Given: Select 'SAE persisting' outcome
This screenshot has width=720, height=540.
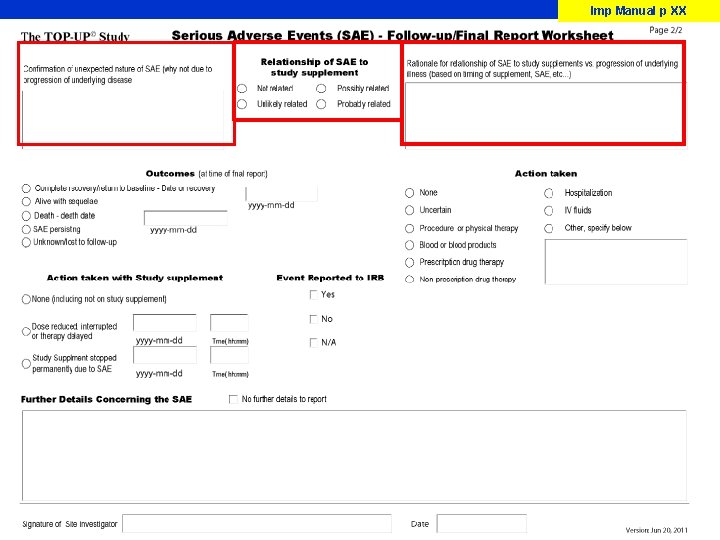Looking at the screenshot, I should click(x=26, y=229).
